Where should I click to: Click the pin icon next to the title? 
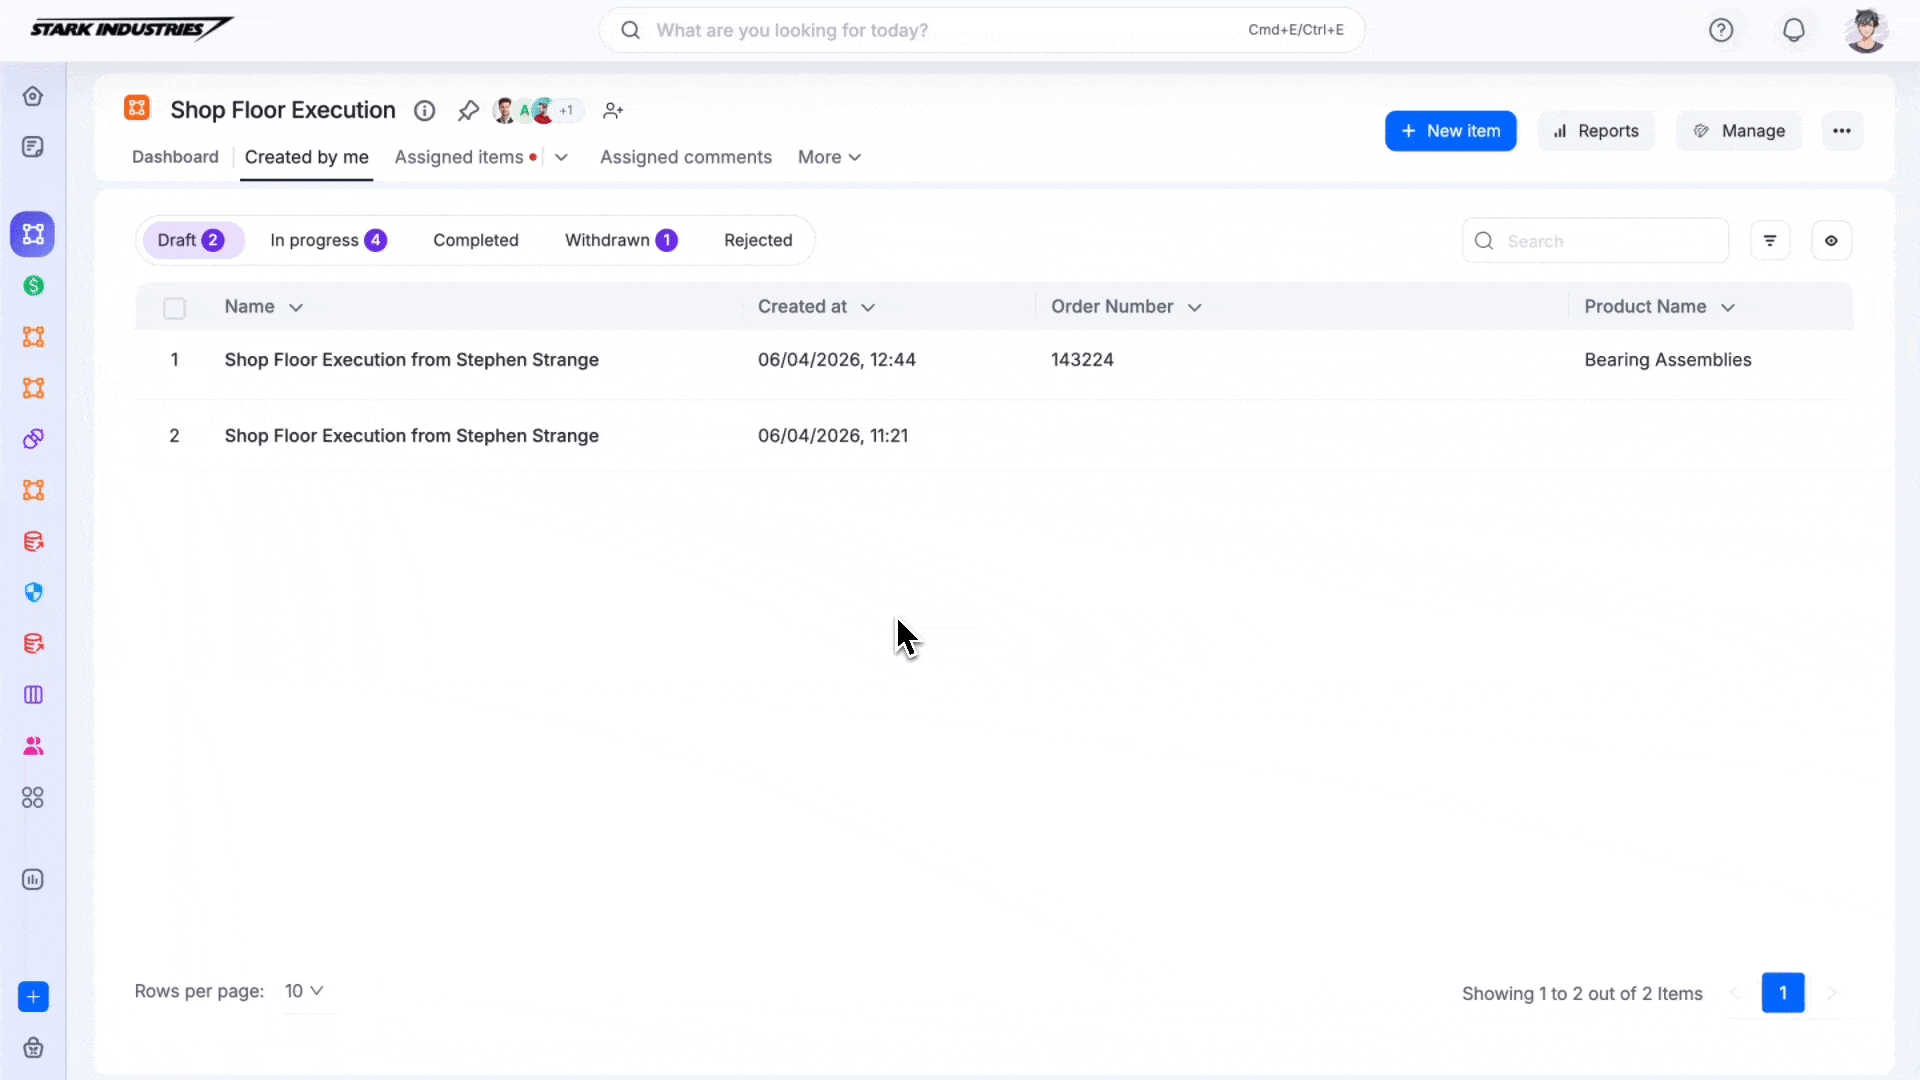468,111
